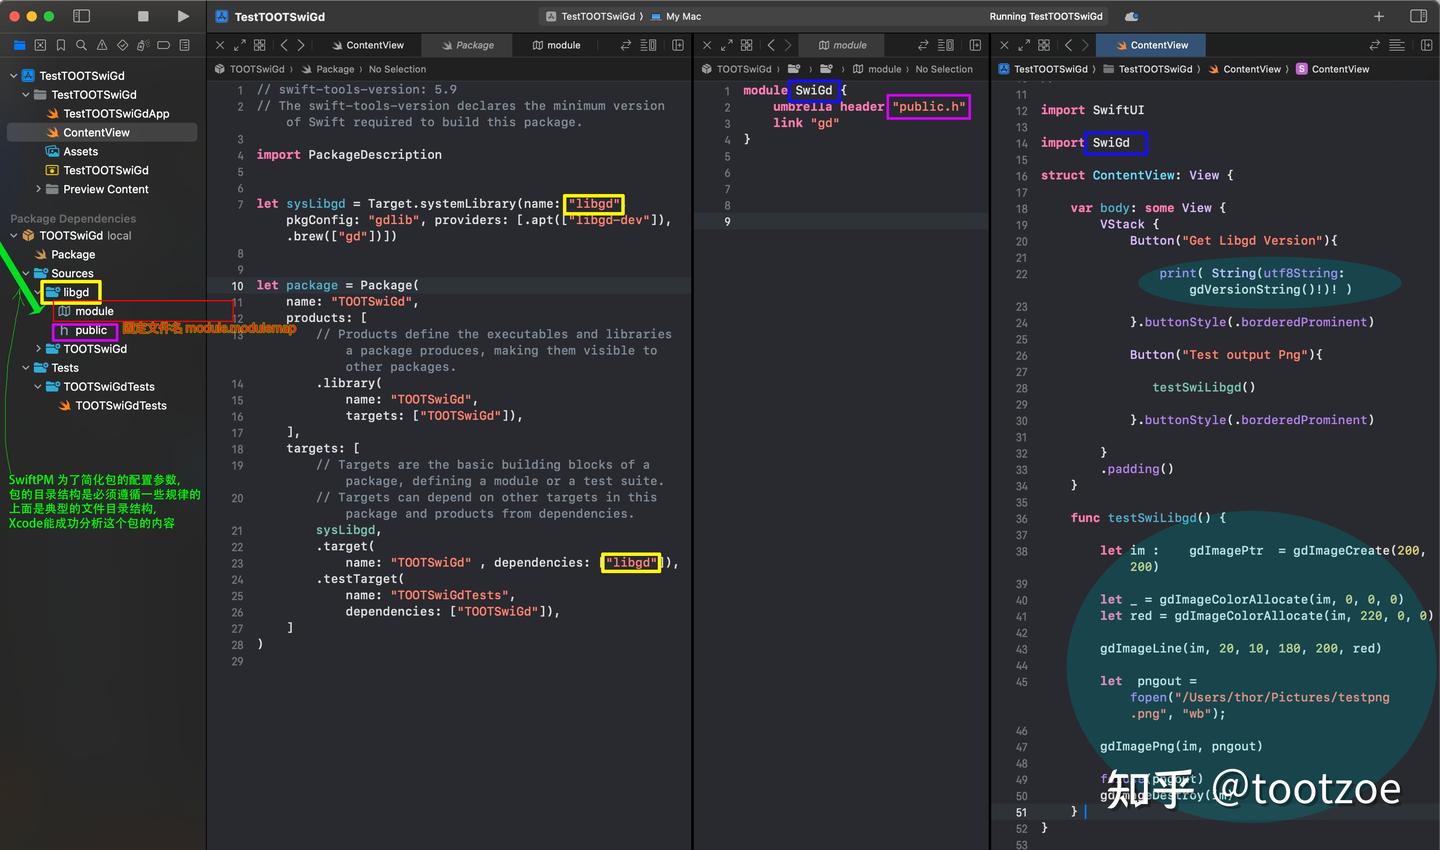This screenshot has height=850, width=1440.
Task: Collapse the Tests group
Action: click(25, 367)
